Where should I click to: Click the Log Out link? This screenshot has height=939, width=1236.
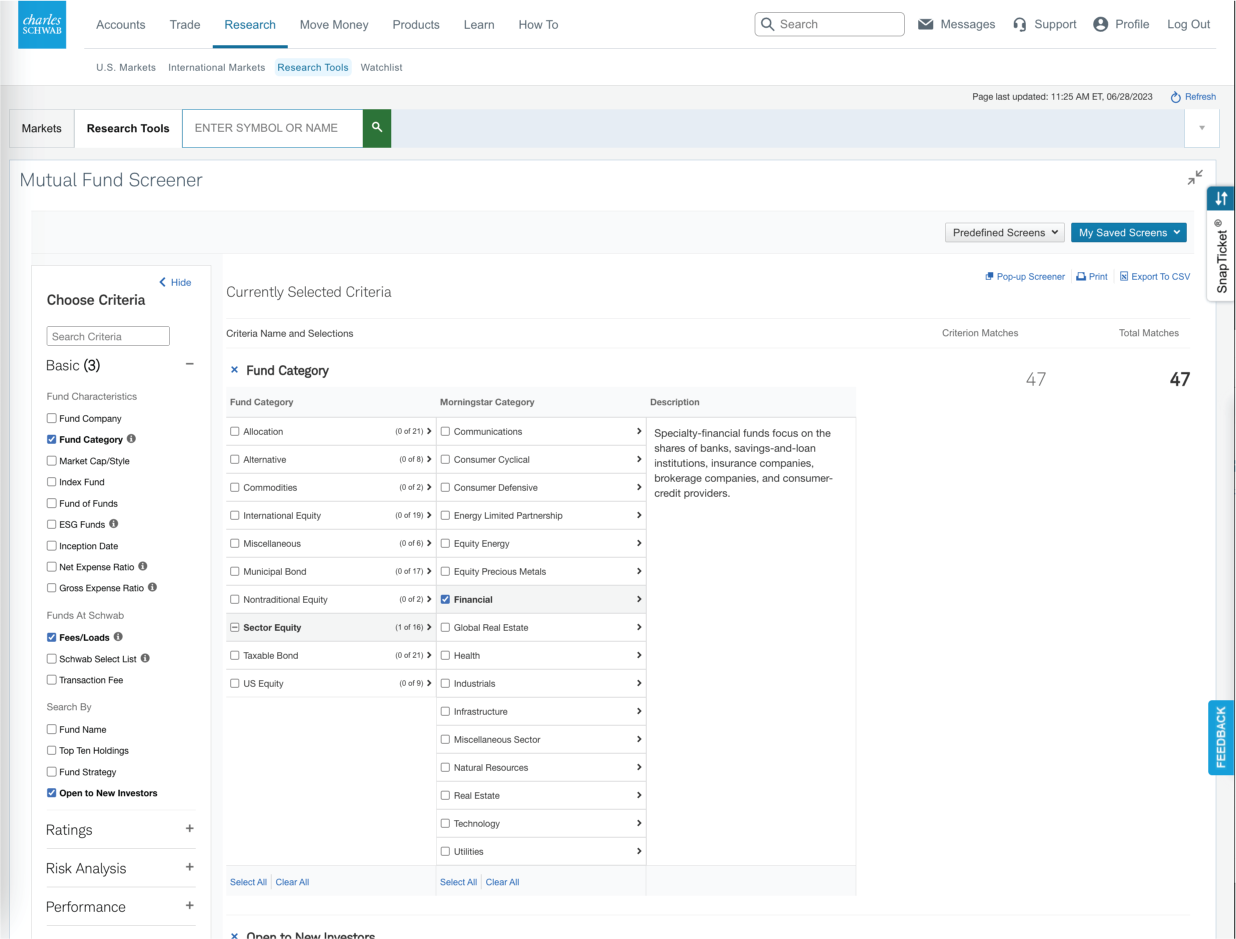1189,24
